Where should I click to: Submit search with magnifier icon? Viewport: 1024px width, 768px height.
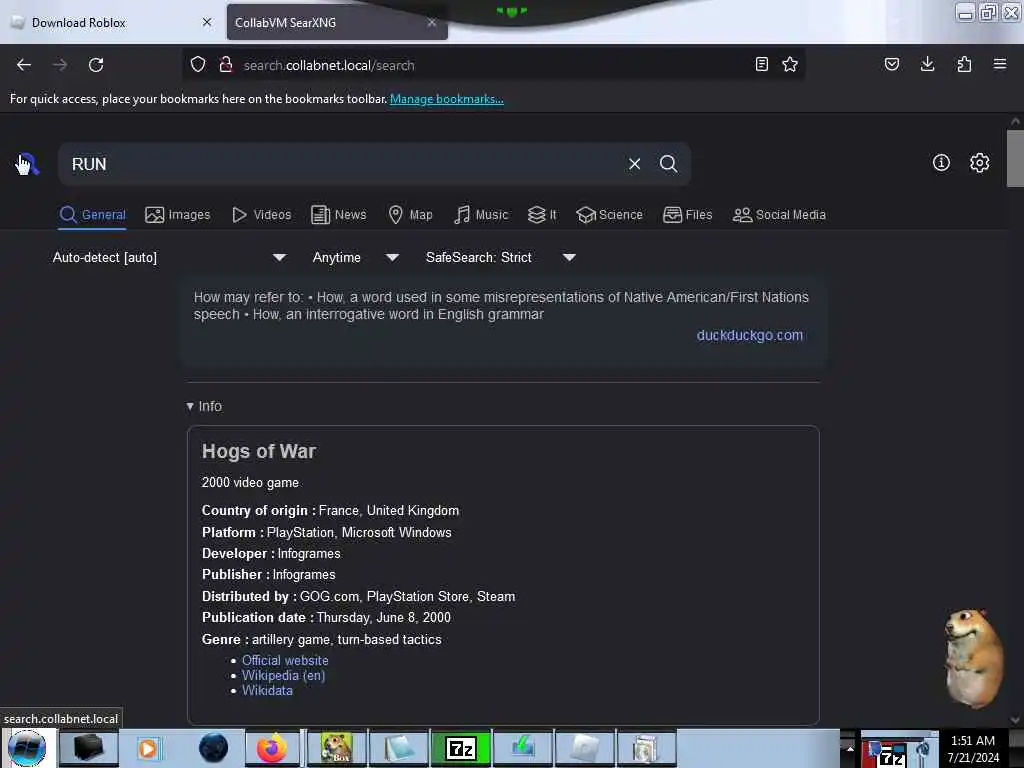pyautogui.click(x=669, y=164)
